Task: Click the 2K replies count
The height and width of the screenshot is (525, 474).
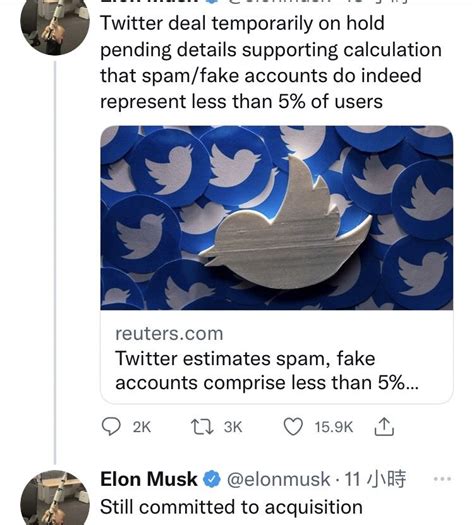Action: pos(142,427)
